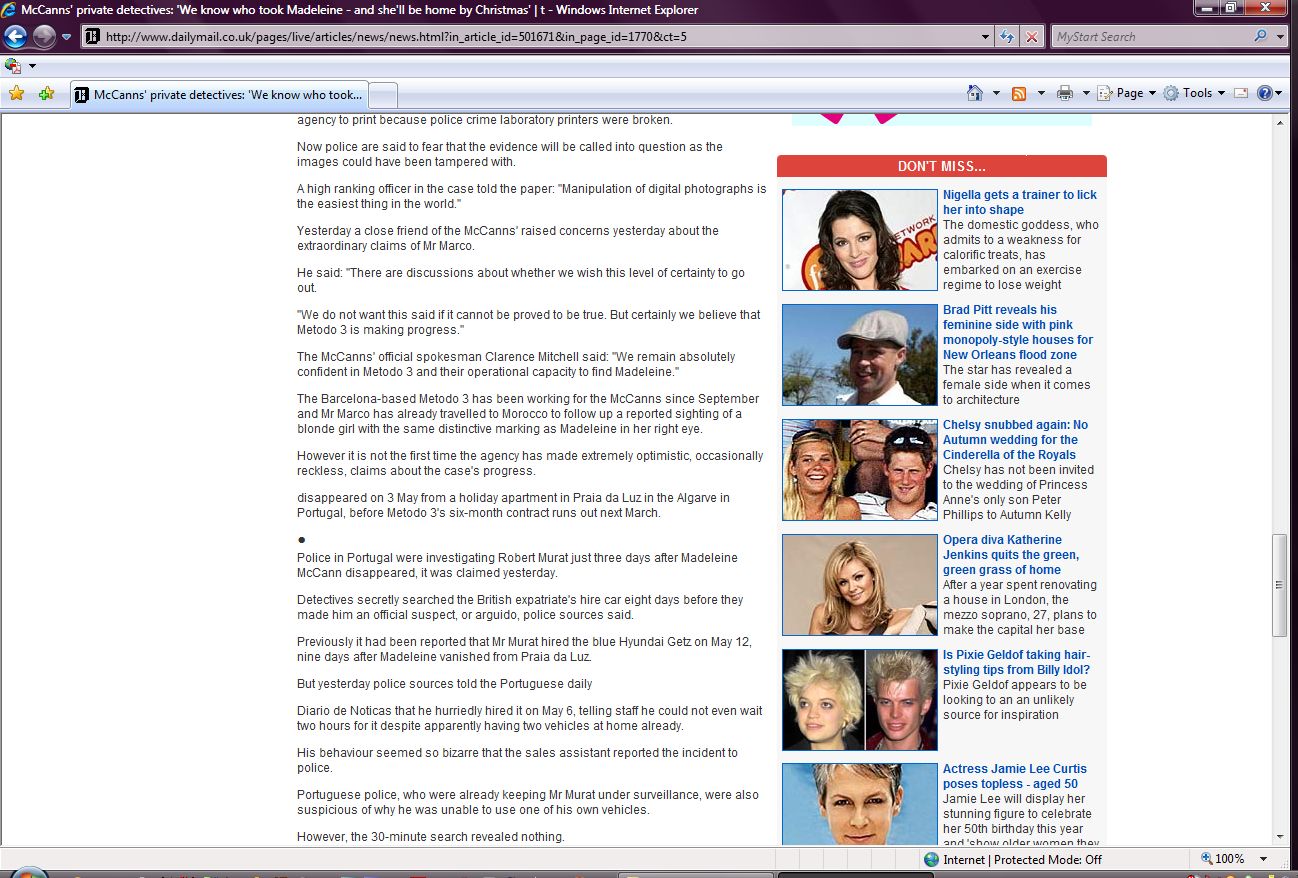Click the Print icon in toolbar
Image resolution: width=1298 pixels, height=878 pixels.
[1064, 93]
